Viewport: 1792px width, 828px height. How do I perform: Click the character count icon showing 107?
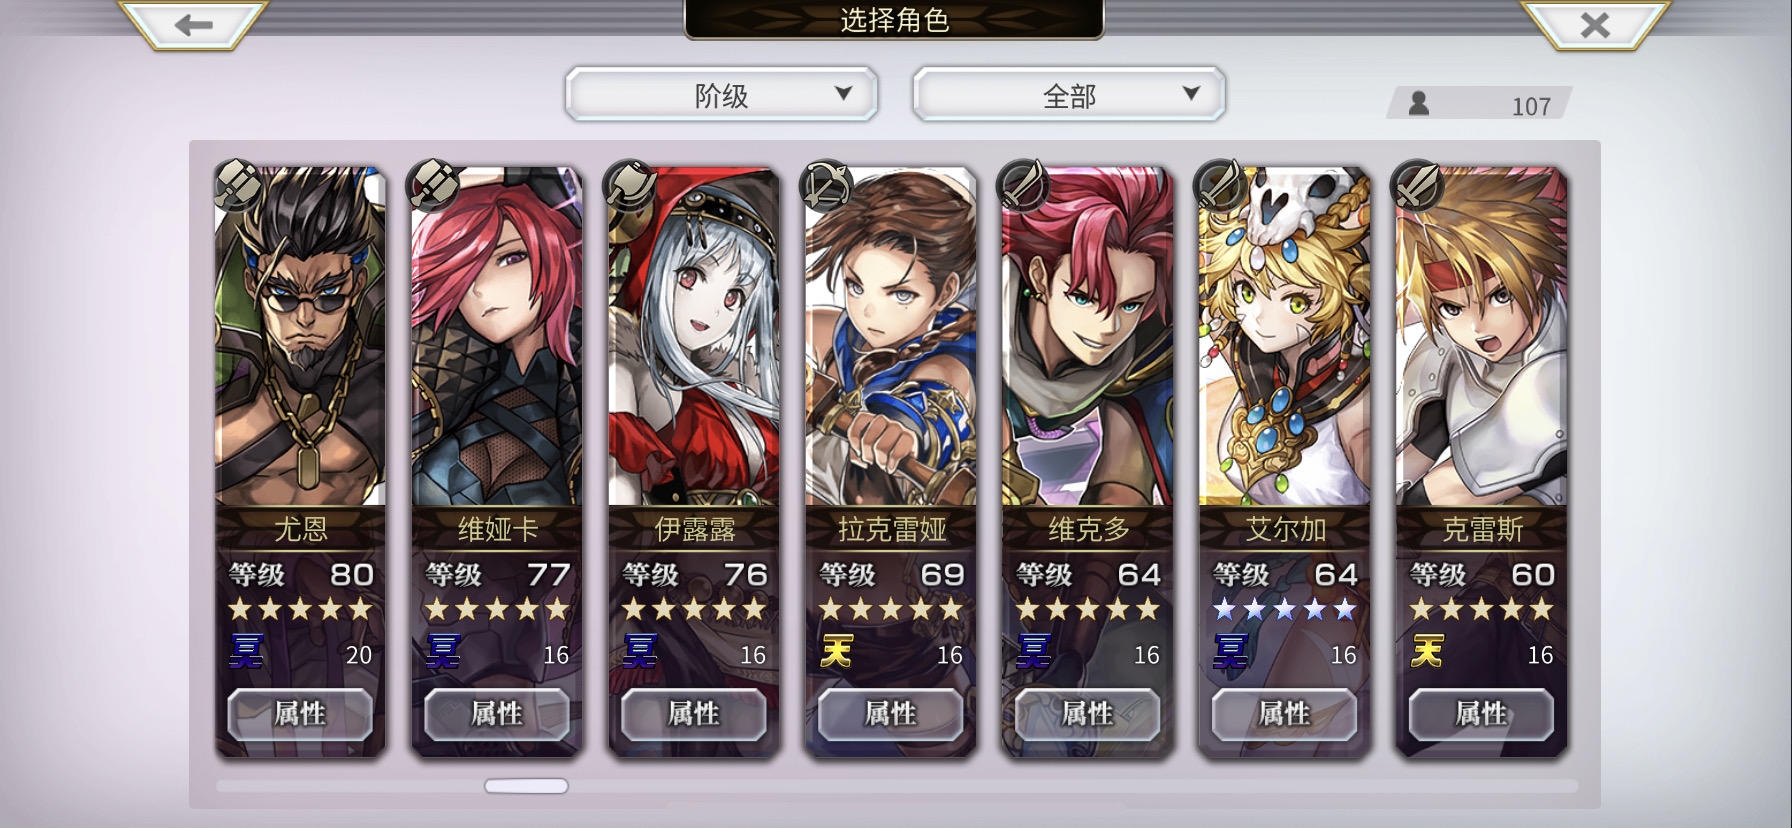point(1419,103)
